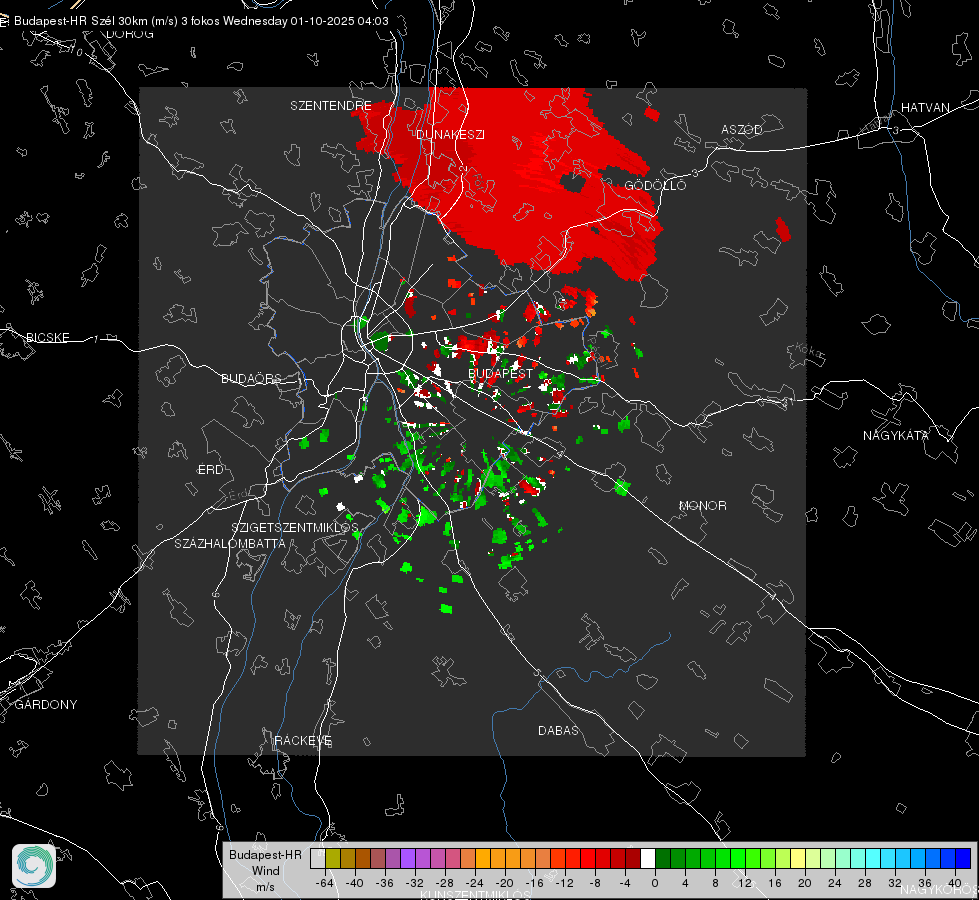Click the 16 tick label in legend
Image resolution: width=979 pixels, height=900 pixels.
coord(774,883)
